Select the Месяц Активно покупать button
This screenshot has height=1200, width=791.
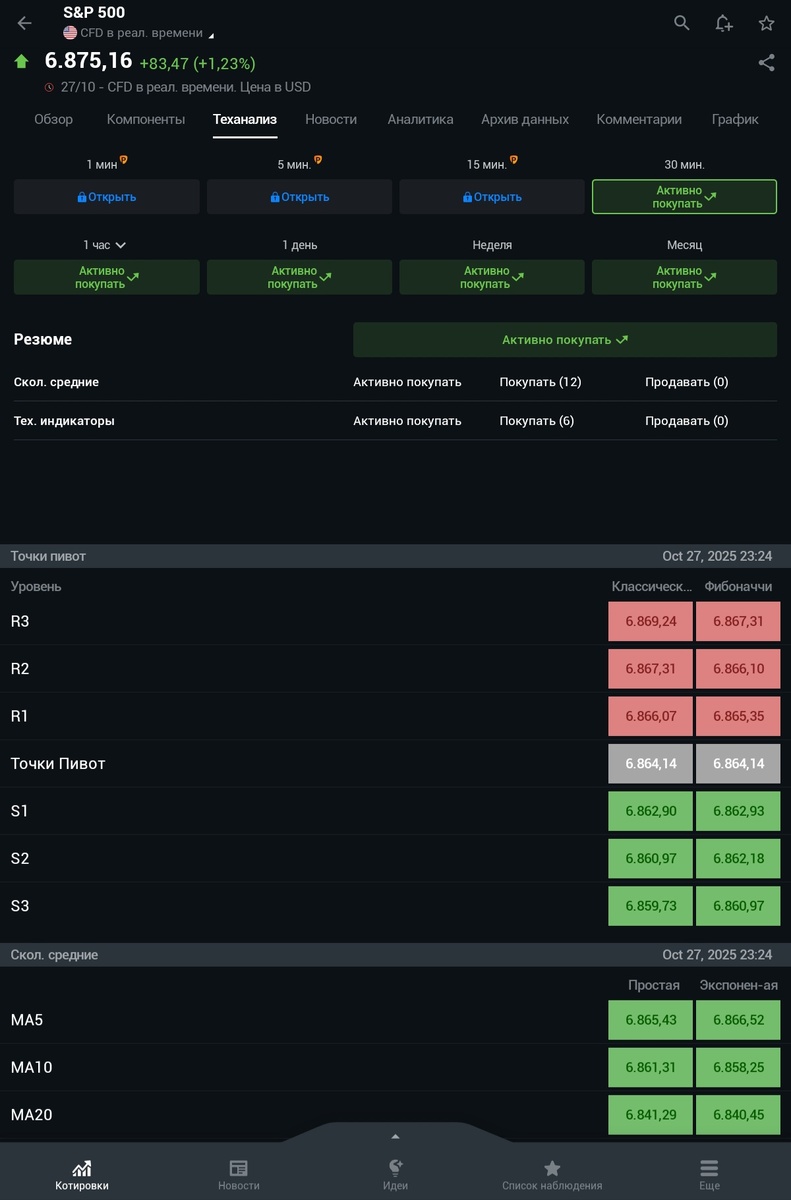pyautogui.click(x=685, y=277)
